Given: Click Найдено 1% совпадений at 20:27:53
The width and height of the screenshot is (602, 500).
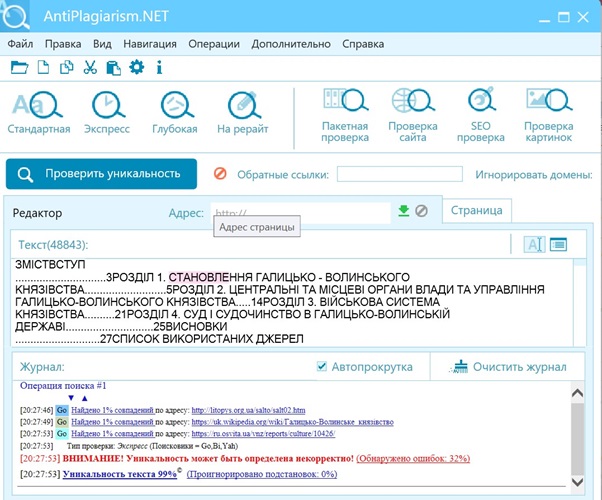Looking at the screenshot, I should click(x=112, y=434).
